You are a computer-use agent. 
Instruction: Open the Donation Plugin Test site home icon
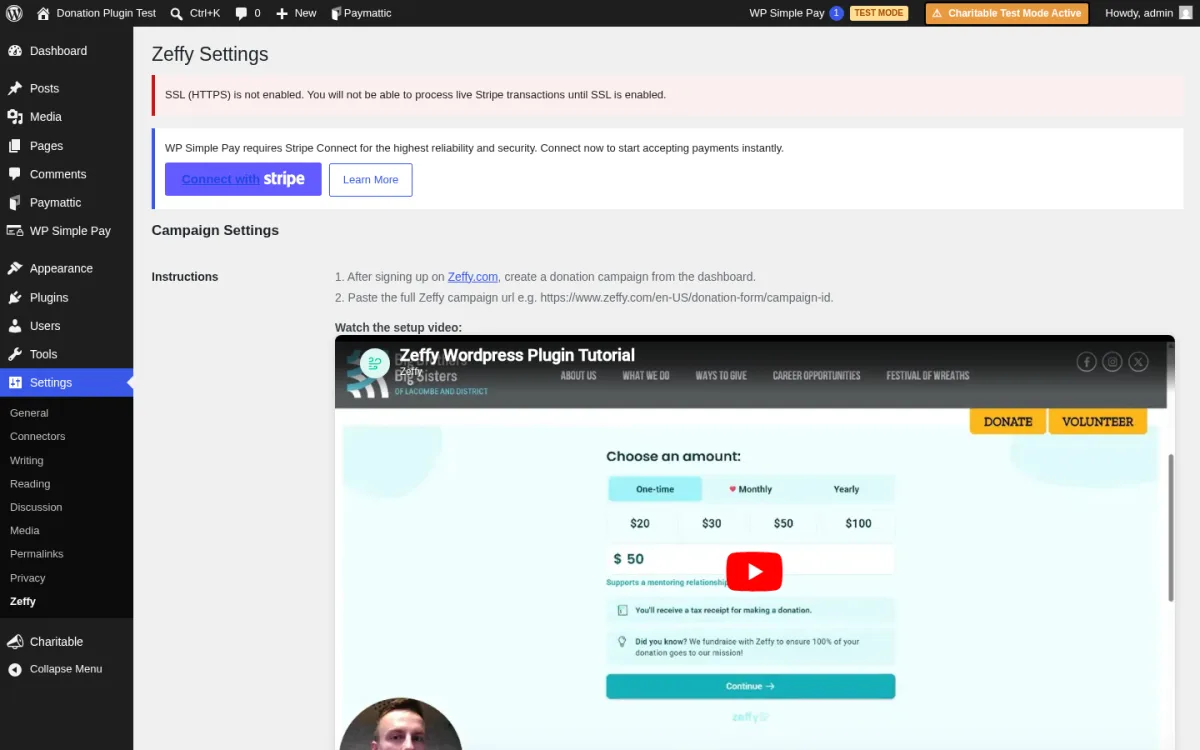pyautogui.click(x=95, y=13)
